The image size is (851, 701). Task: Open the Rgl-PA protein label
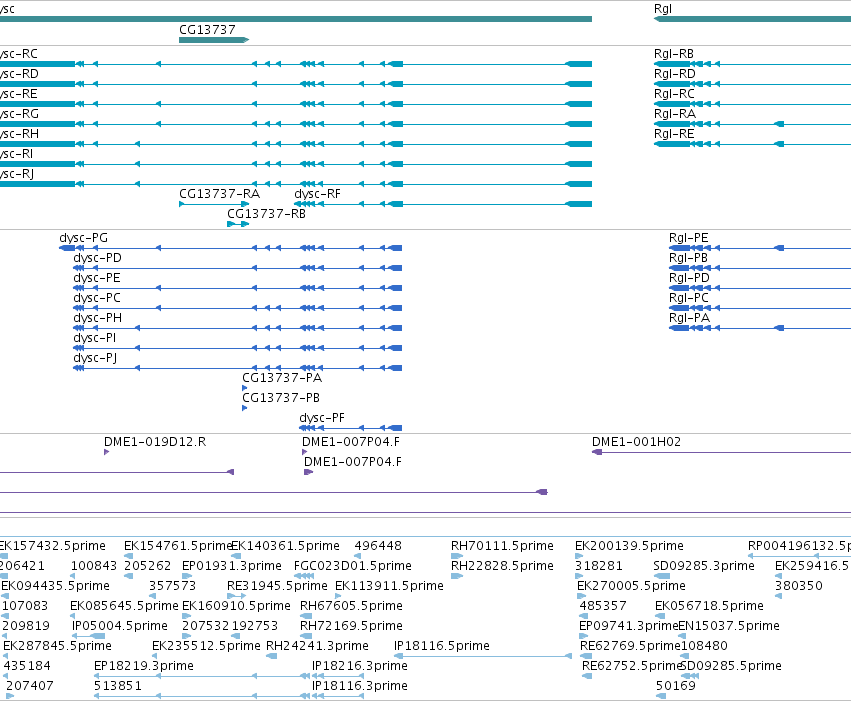pyautogui.click(x=689, y=318)
